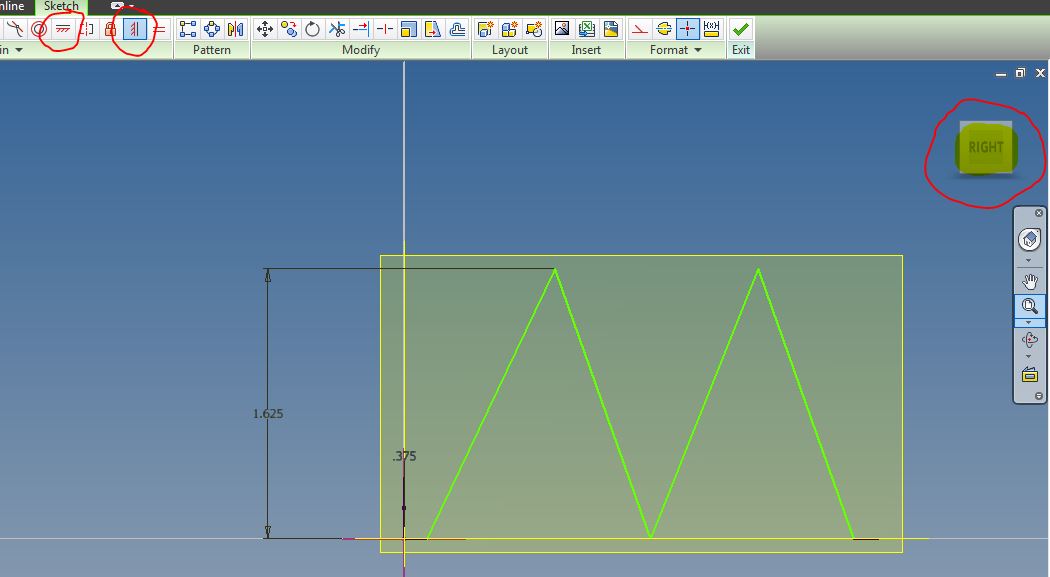Screen dimensions: 1050x577
Task: Insert an image into the sketch
Action: click(x=561, y=28)
